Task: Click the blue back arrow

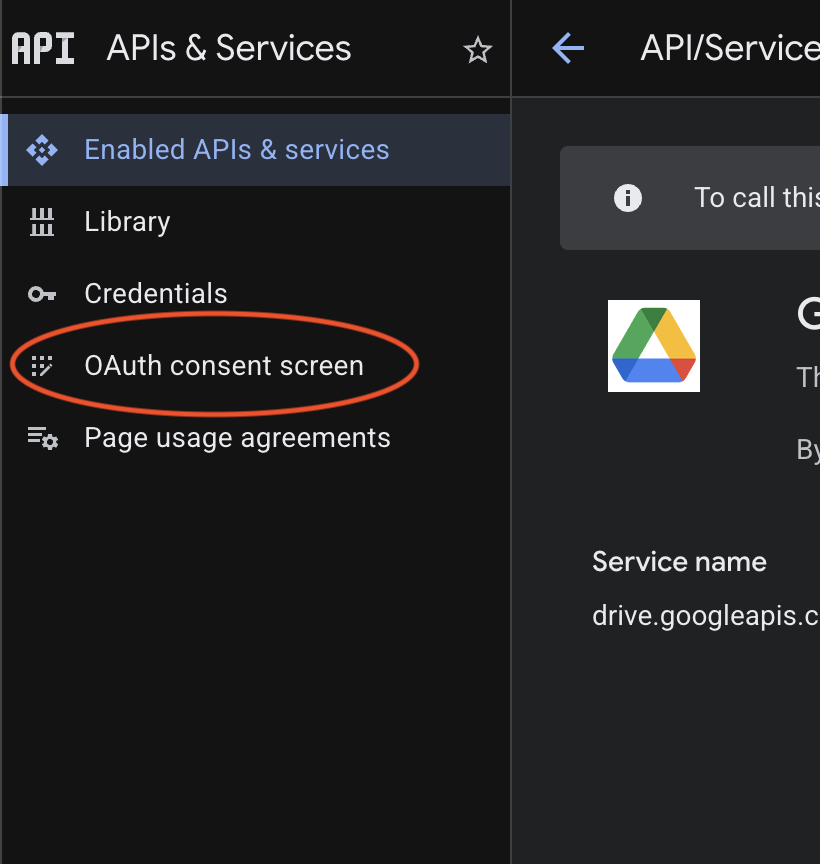Action: tap(567, 48)
